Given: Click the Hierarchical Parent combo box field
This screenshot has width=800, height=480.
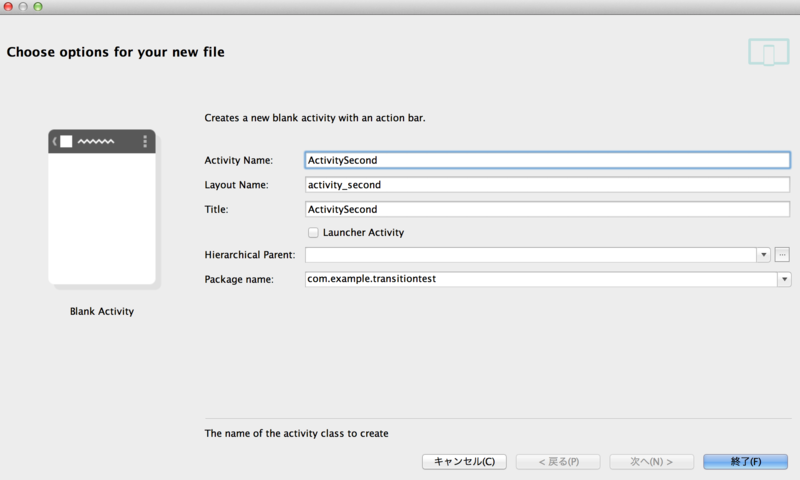Looking at the screenshot, I should tap(531, 255).
